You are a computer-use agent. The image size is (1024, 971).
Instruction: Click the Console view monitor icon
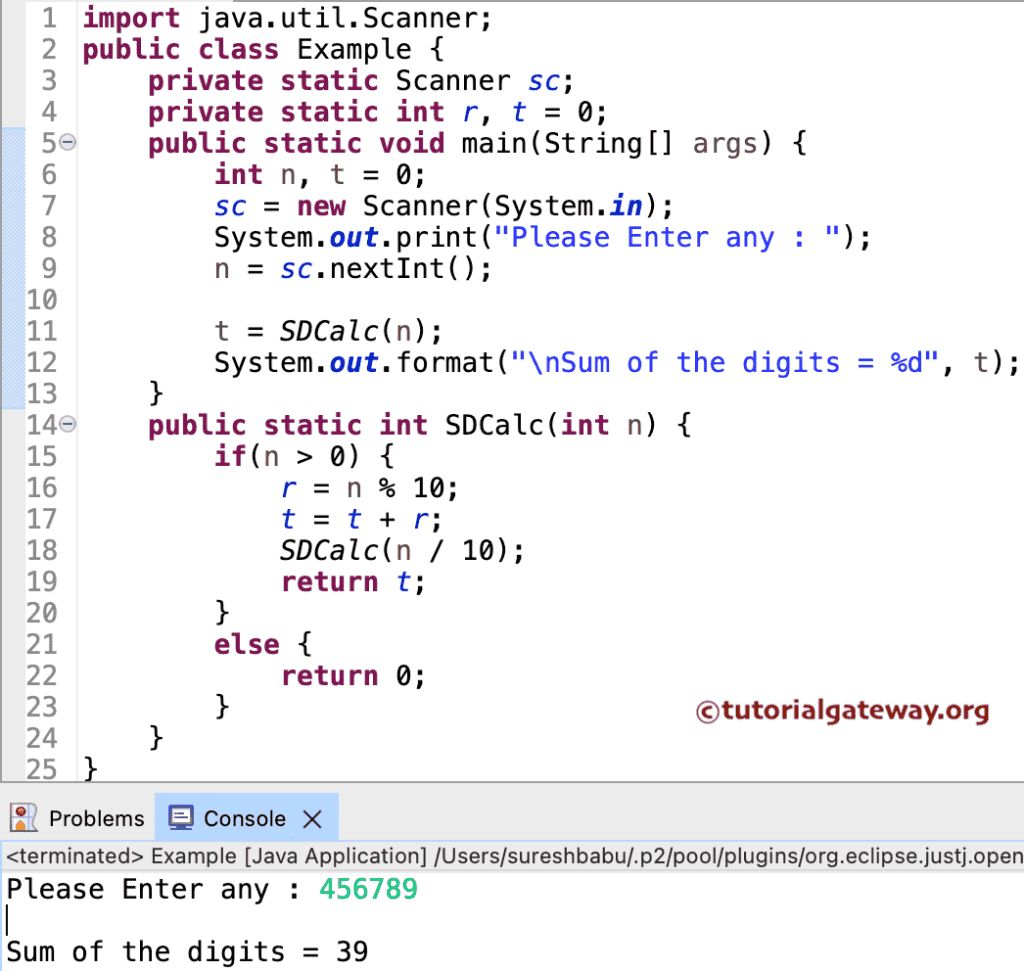(x=181, y=817)
